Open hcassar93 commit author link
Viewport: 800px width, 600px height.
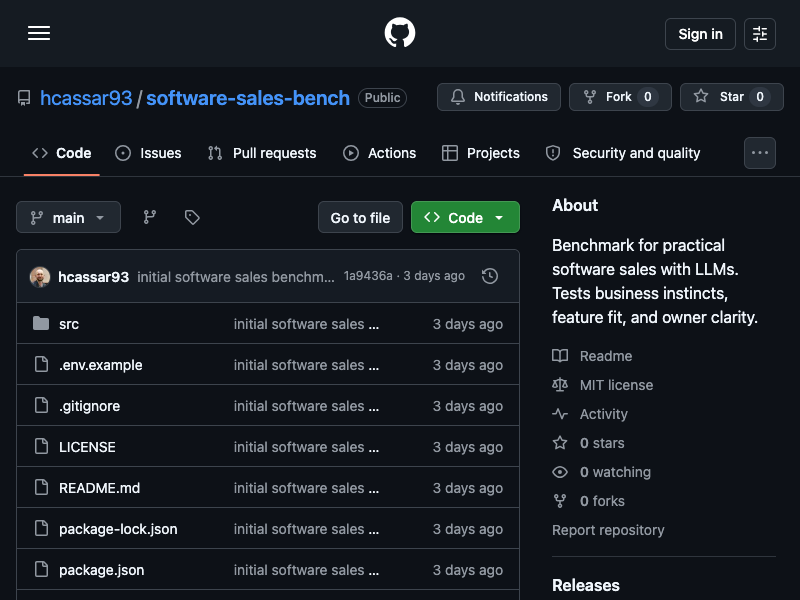(x=93, y=277)
